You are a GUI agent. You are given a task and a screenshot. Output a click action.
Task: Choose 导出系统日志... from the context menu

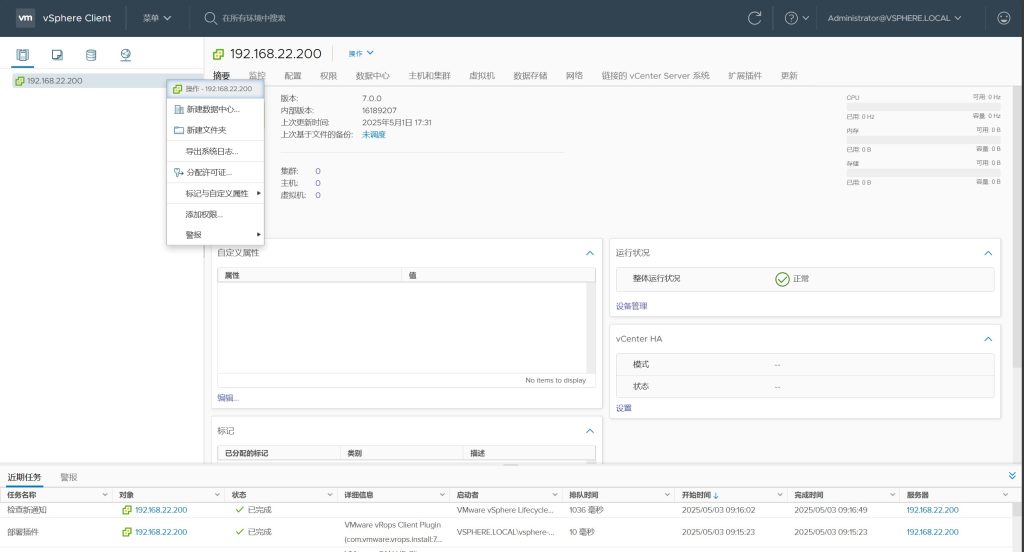(x=216, y=152)
